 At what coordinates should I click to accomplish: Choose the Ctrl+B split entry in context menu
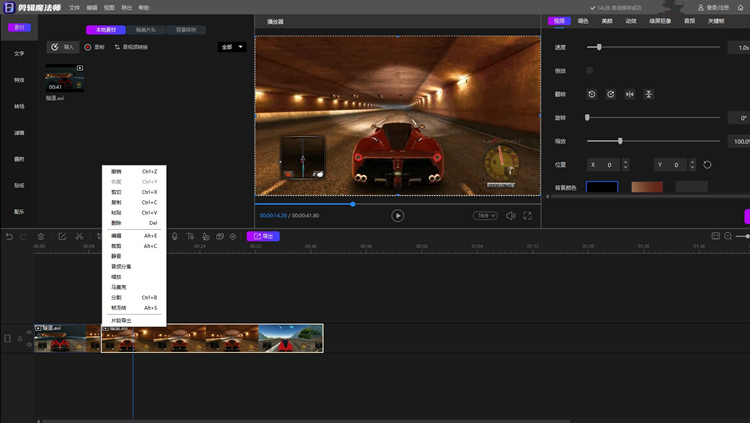(x=134, y=298)
